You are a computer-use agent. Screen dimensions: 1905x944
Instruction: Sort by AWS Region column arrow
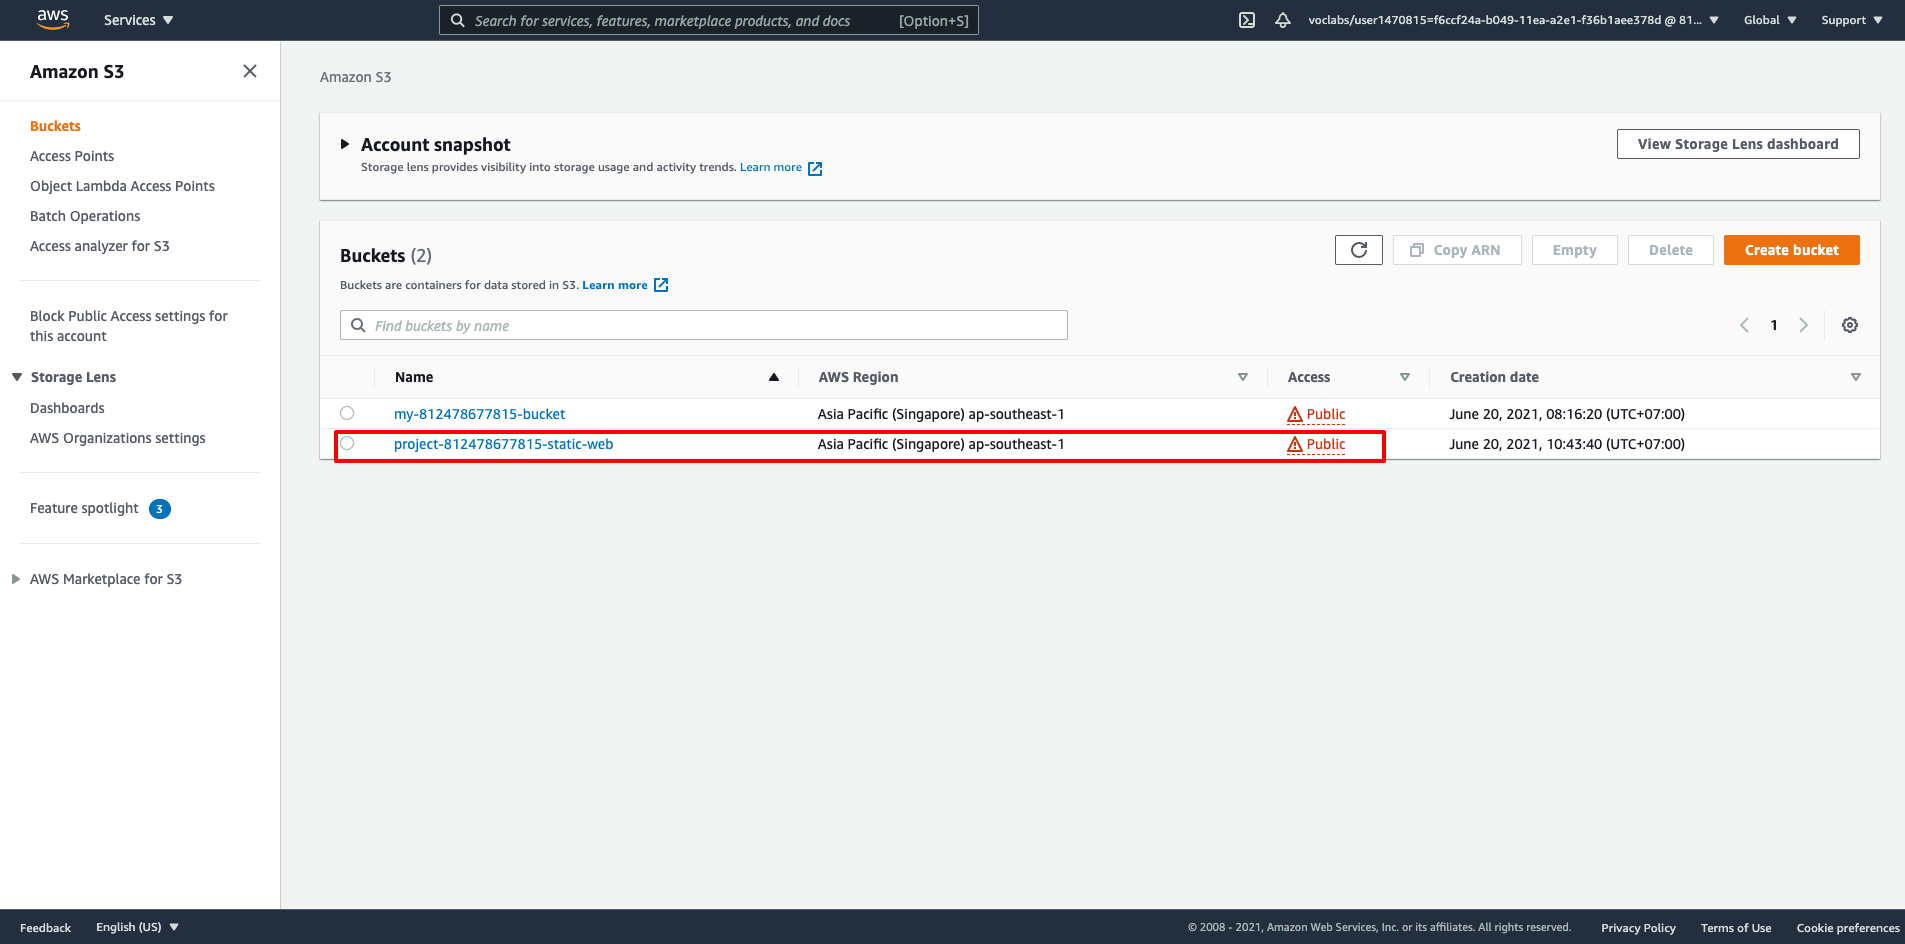pyautogui.click(x=1243, y=377)
